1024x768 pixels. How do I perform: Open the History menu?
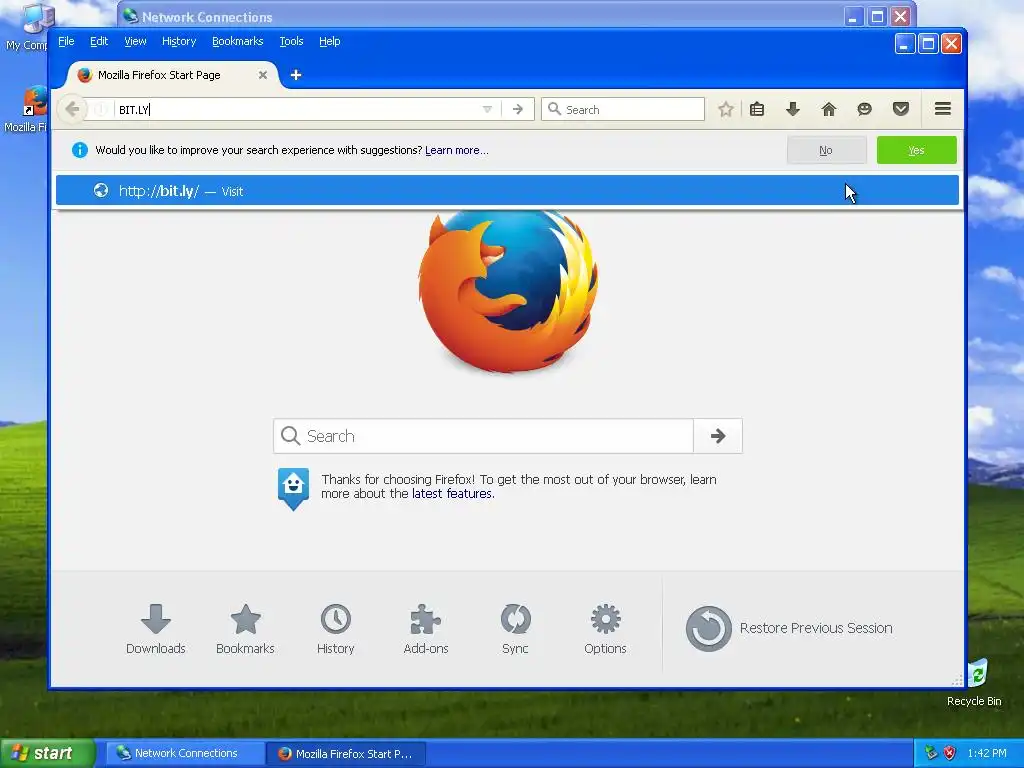[179, 41]
